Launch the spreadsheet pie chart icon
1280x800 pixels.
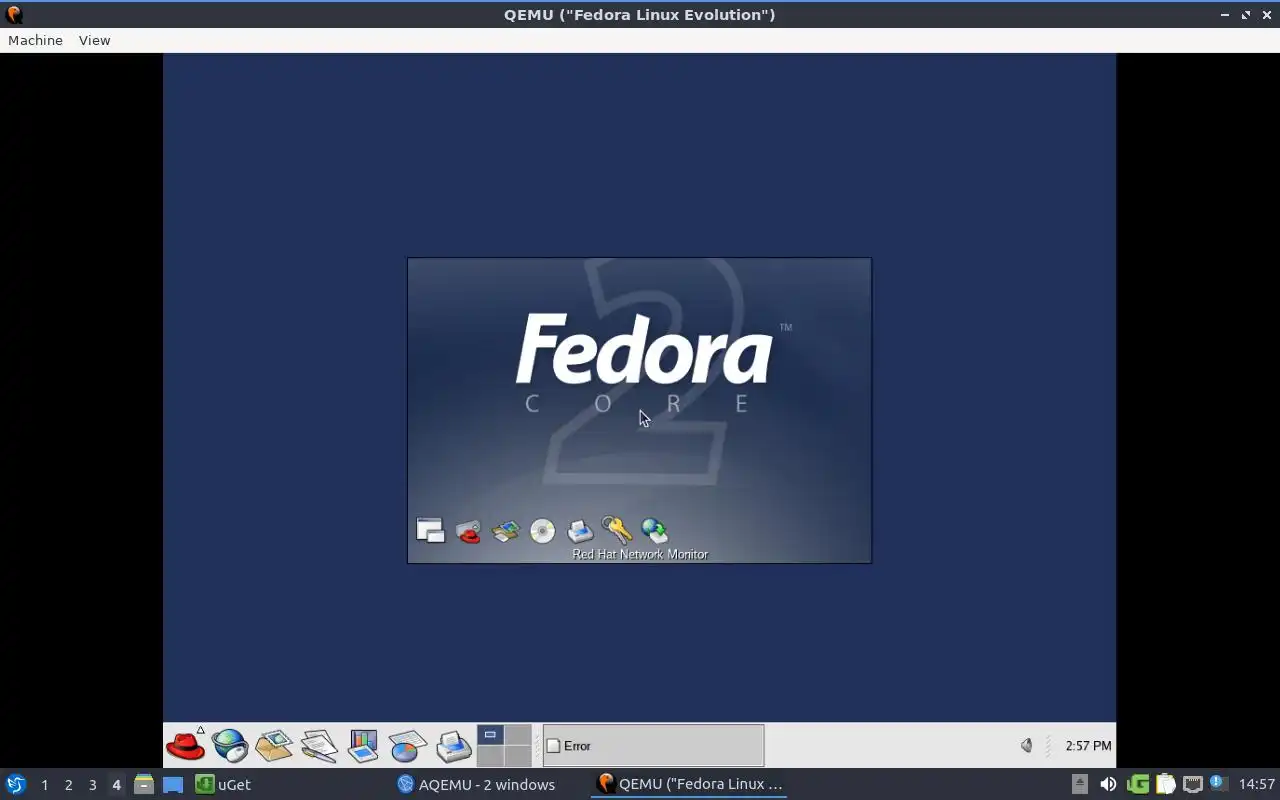(408, 746)
